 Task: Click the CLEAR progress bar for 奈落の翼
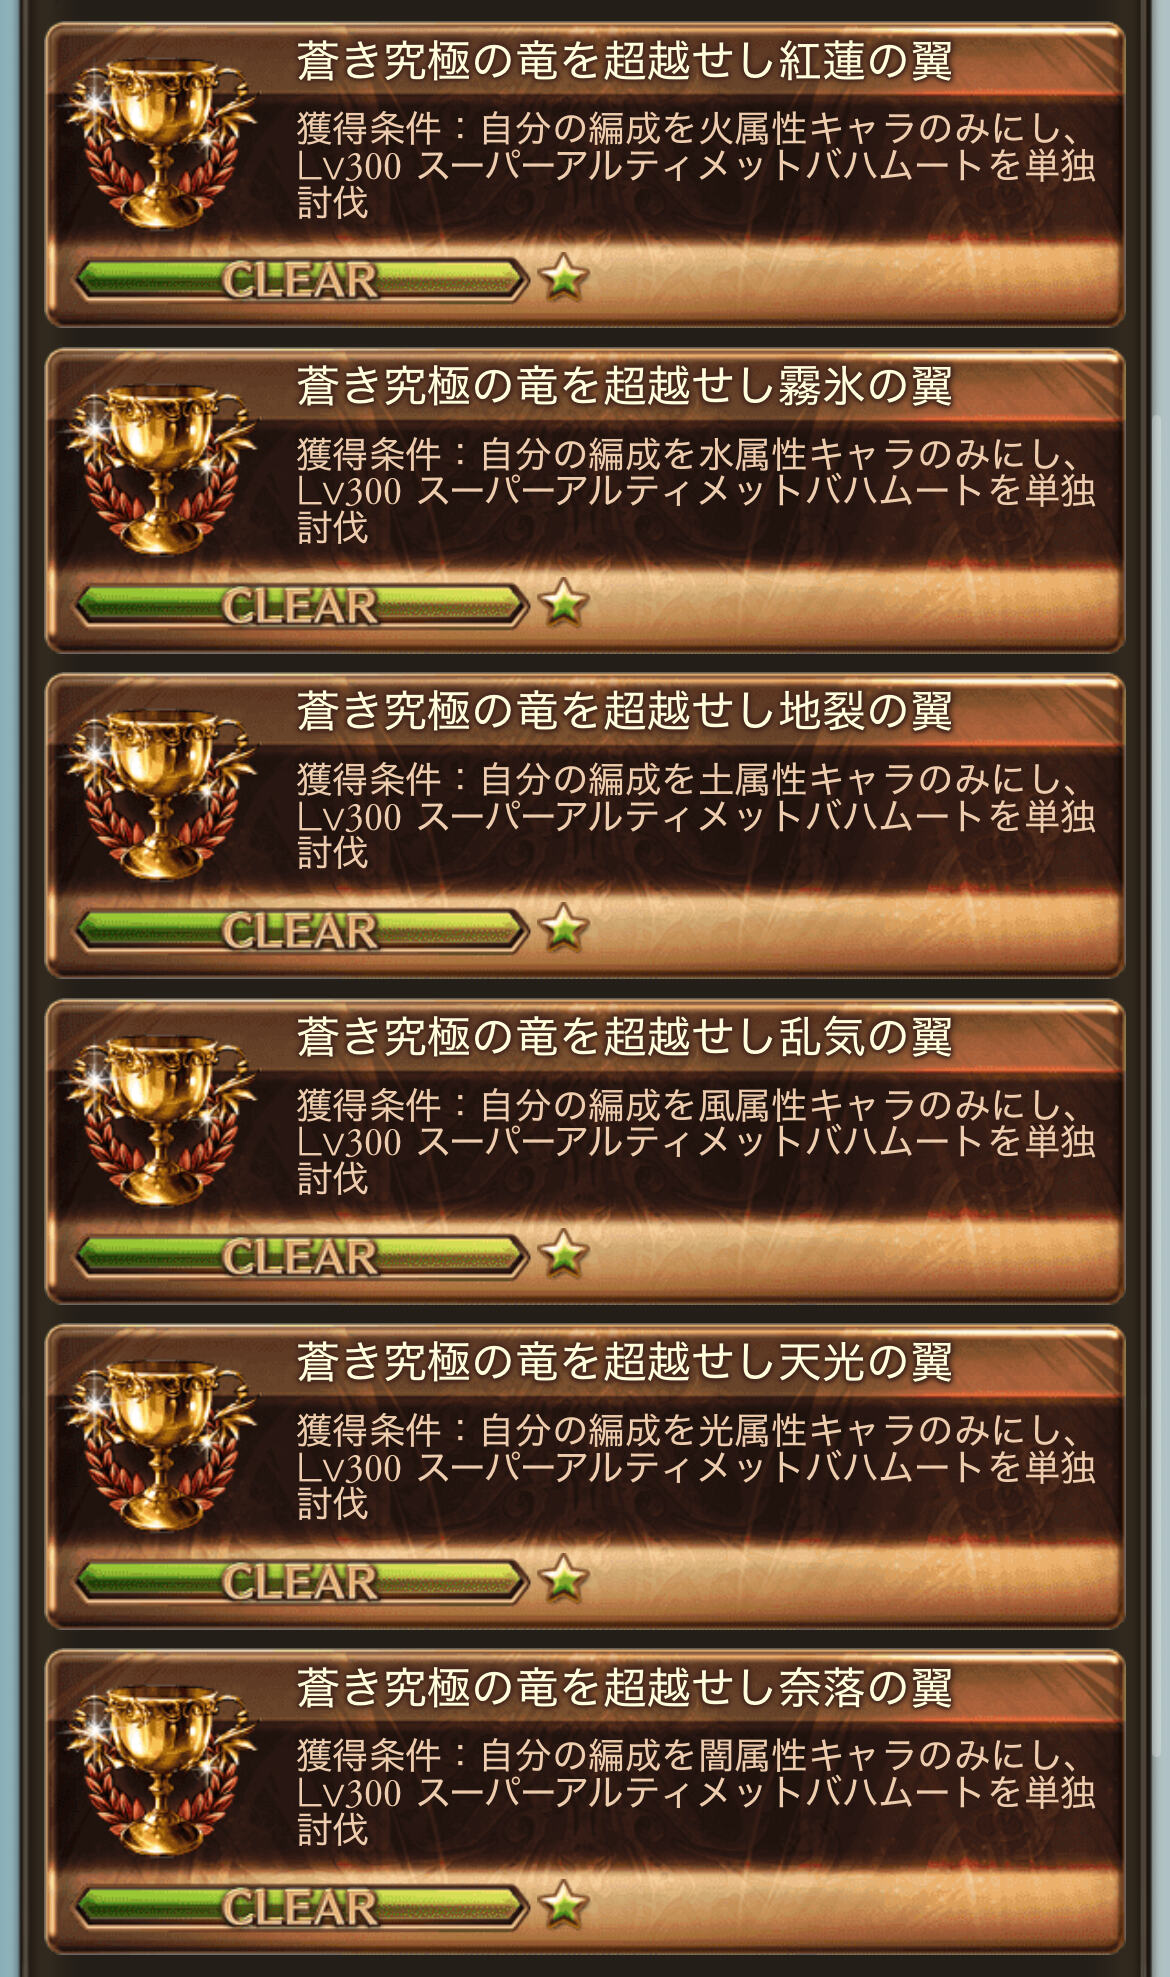(302, 1907)
